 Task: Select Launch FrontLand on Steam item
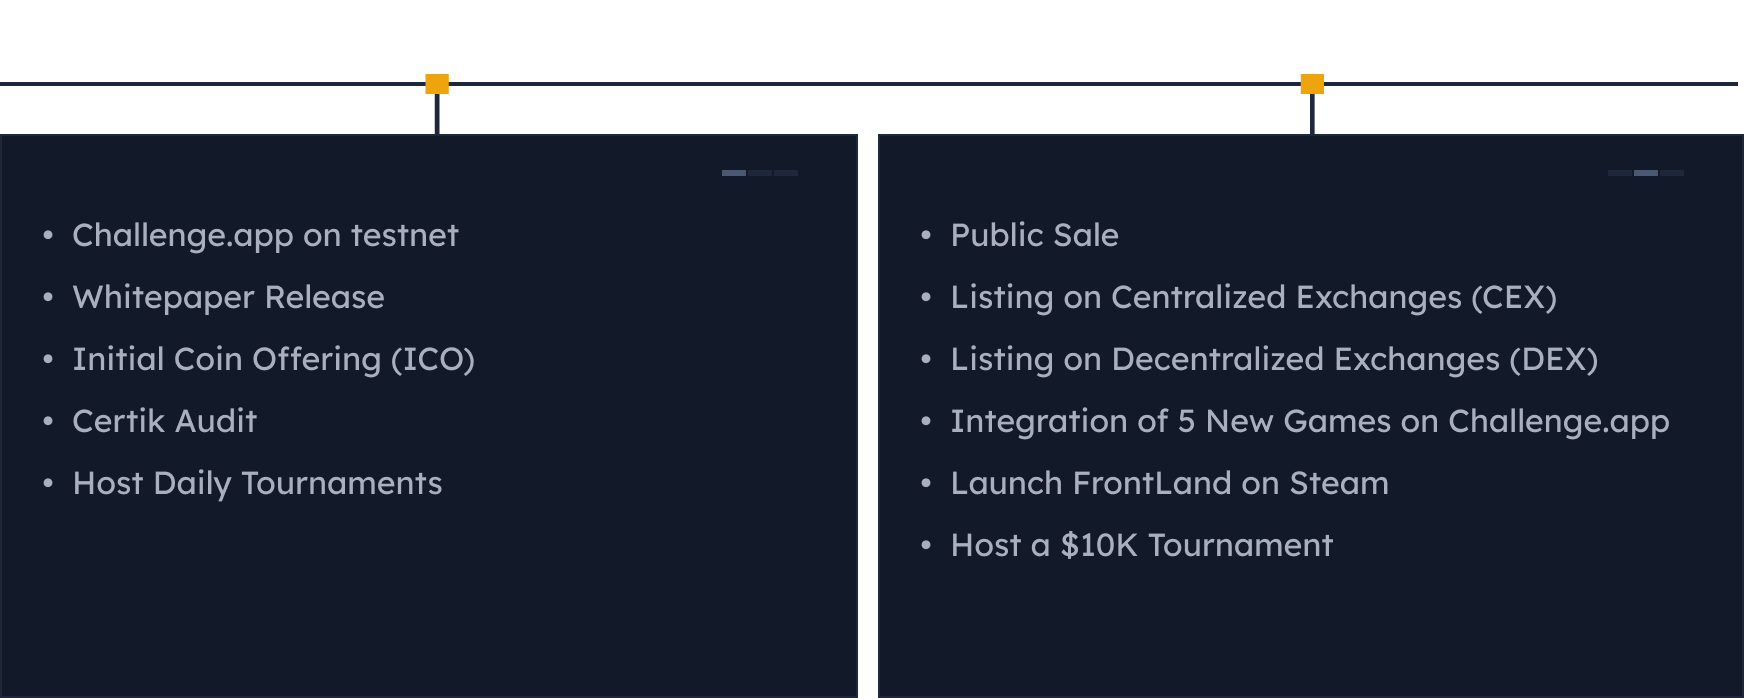1169,483
